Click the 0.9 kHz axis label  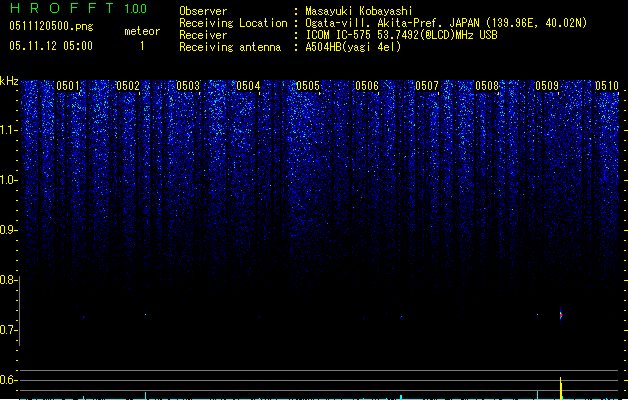click(x=9, y=230)
